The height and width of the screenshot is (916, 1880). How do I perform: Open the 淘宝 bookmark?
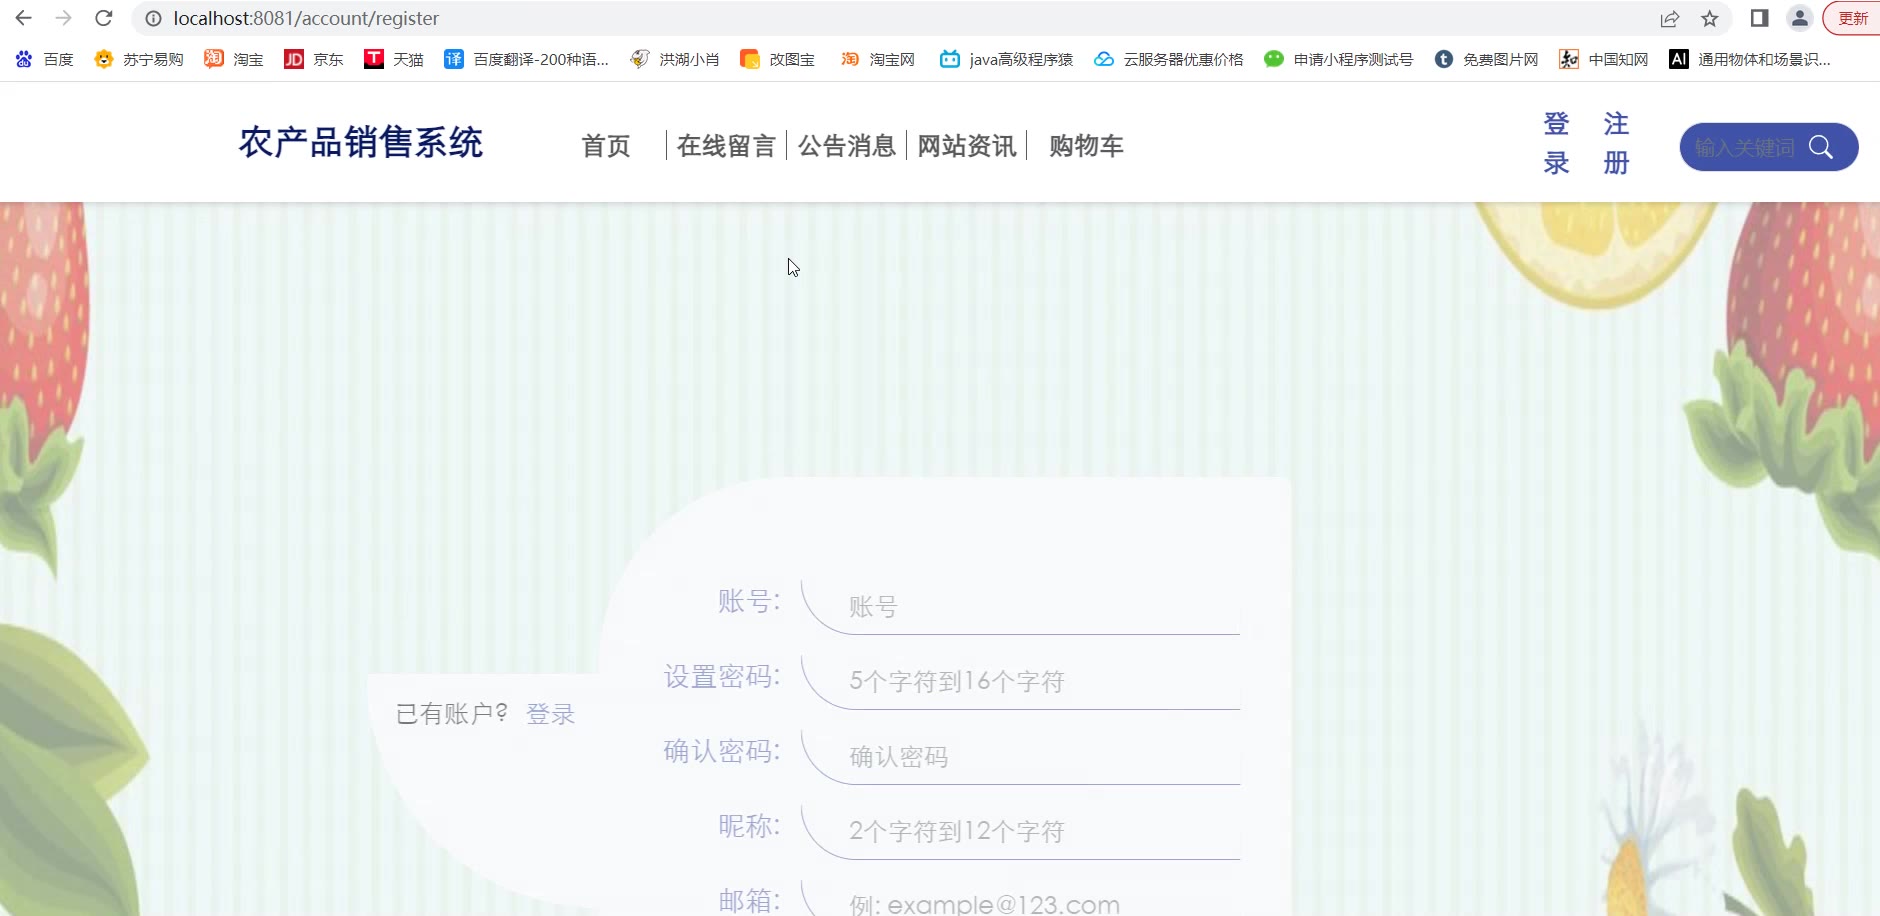point(234,59)
